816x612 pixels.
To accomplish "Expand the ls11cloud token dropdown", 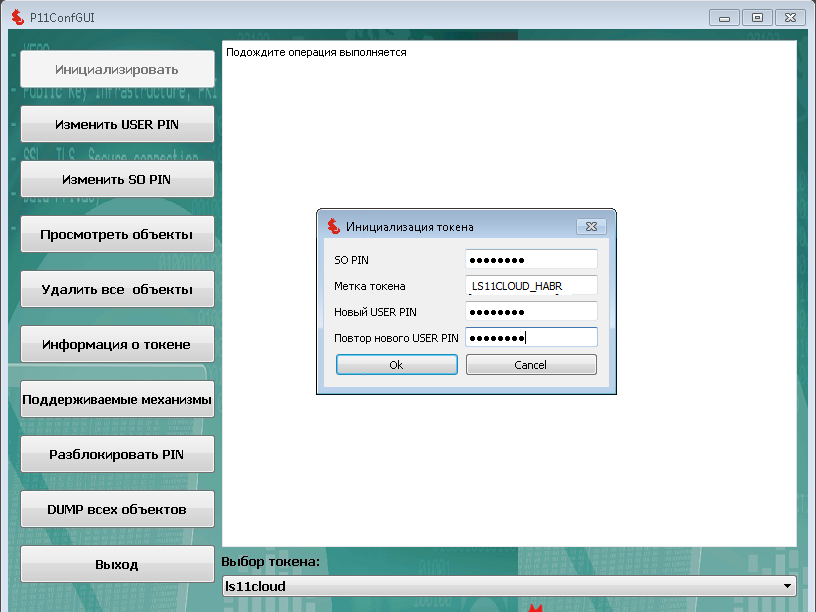I will 509,586.
